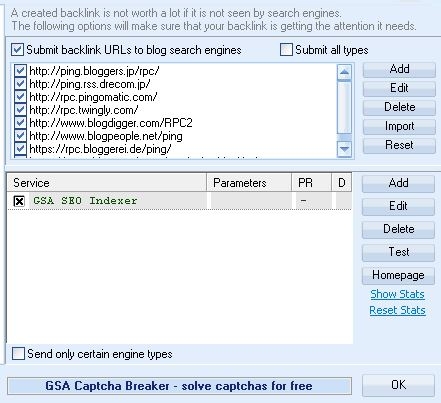Click the Reset Stats link
Image resolution: width=441 pixels, height=403 pixels.
(397, 310)
